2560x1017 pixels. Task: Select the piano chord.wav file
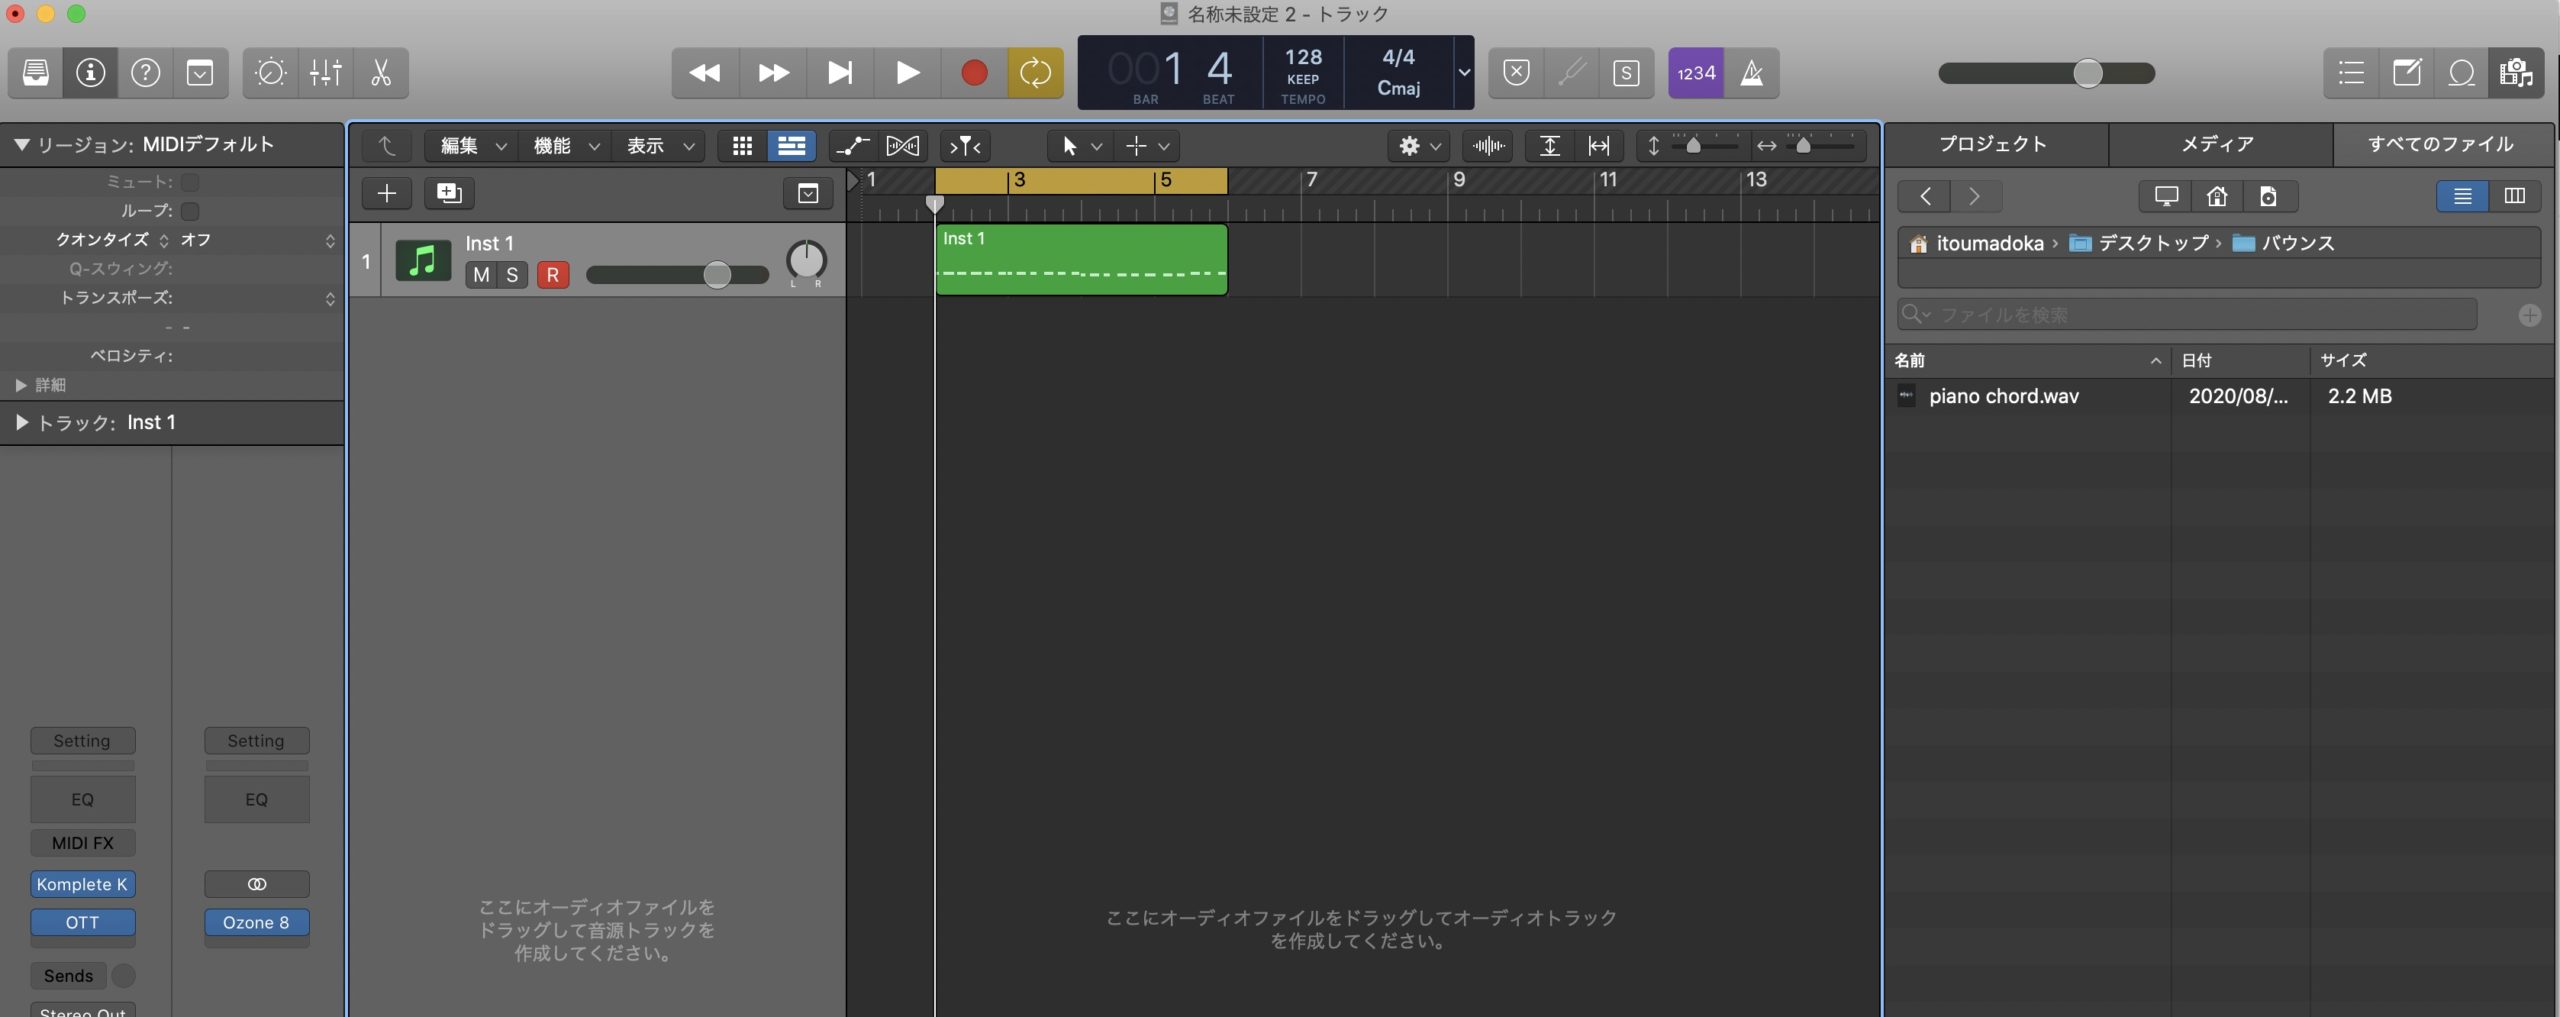click(2004, 396)
